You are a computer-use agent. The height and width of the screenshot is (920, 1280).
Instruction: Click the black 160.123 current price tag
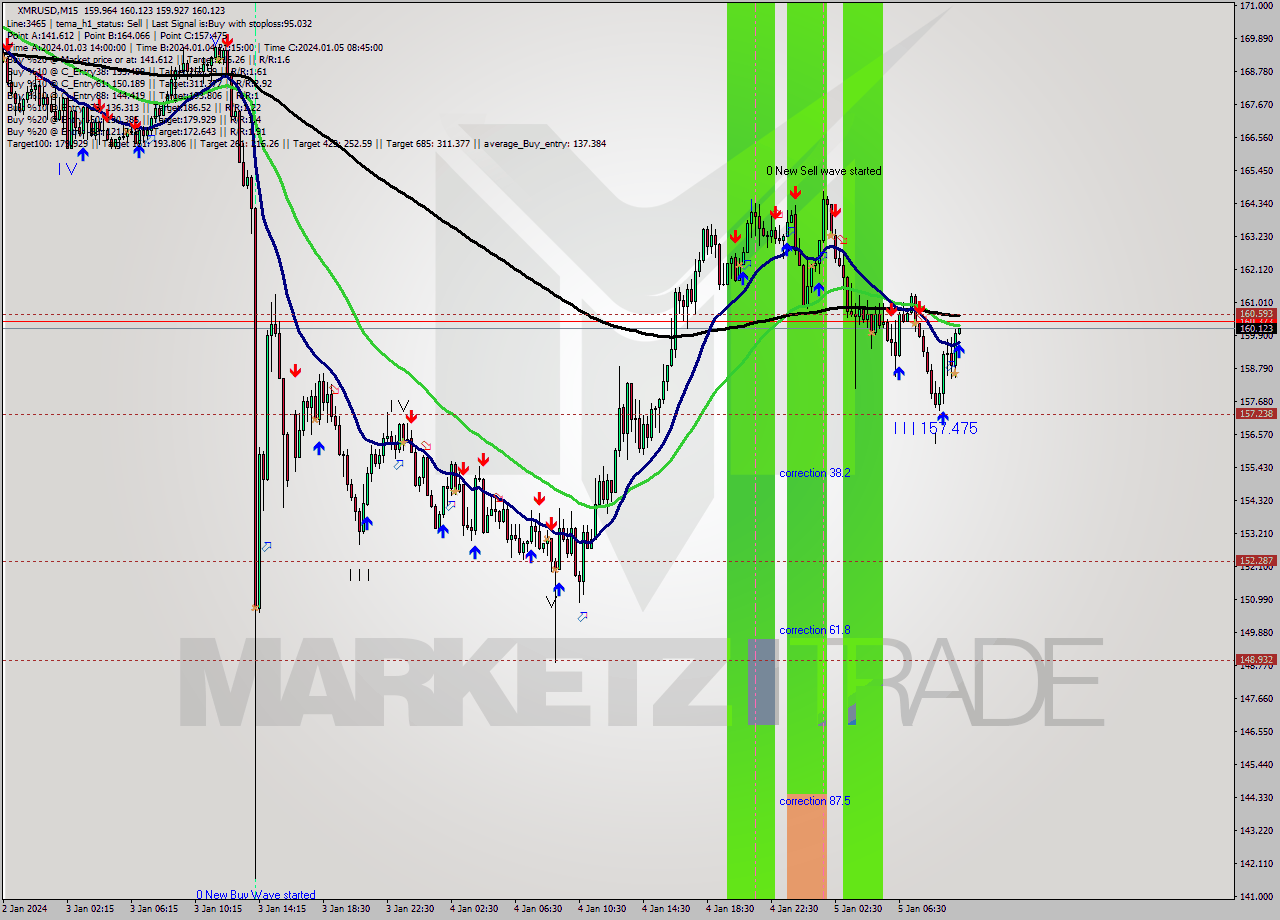pyautogui.click(x=1256, y=328)
